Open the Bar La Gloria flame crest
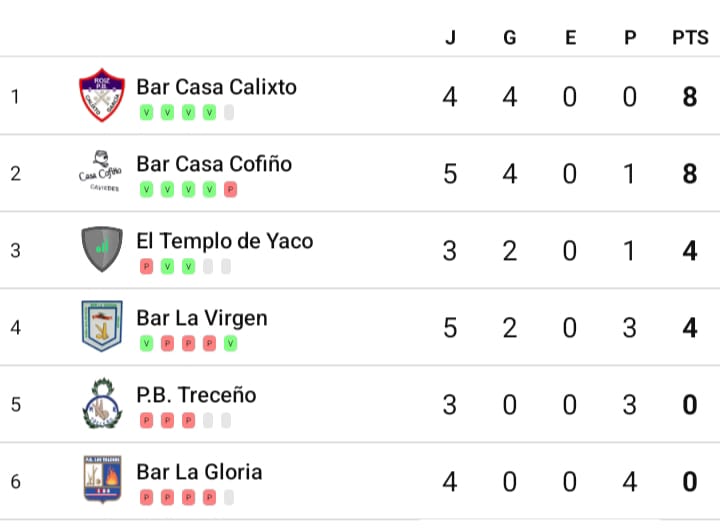 (102, 479)
